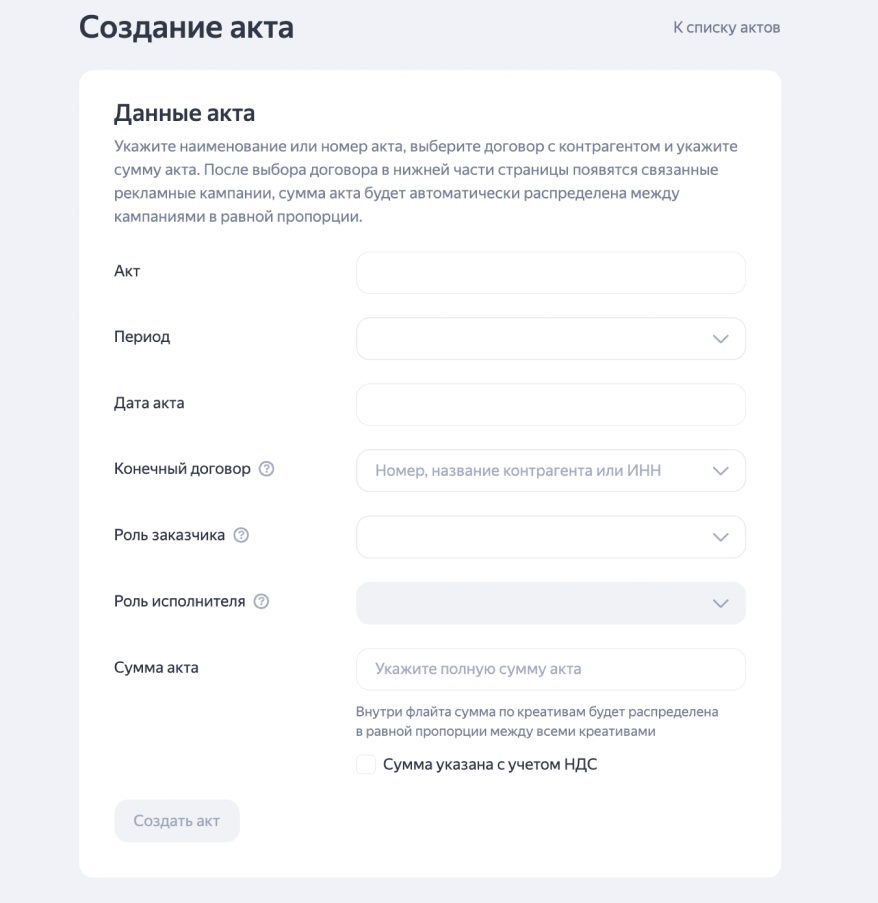Screen dimensions: 878x903
Task: Click the chevron arrow in Период field
Action: (720, 339)
